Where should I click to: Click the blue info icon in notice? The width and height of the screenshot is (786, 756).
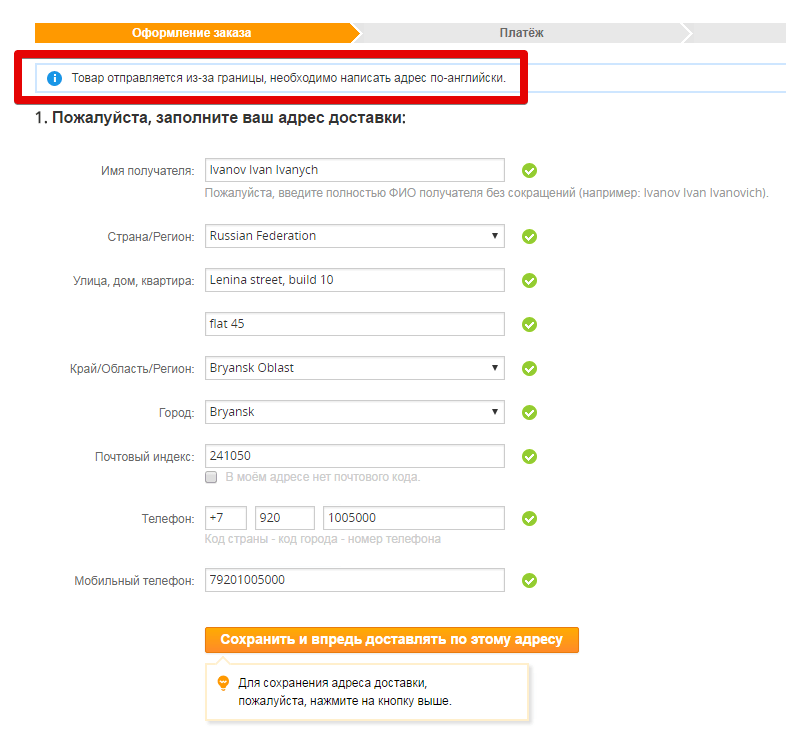click(54, 78)
